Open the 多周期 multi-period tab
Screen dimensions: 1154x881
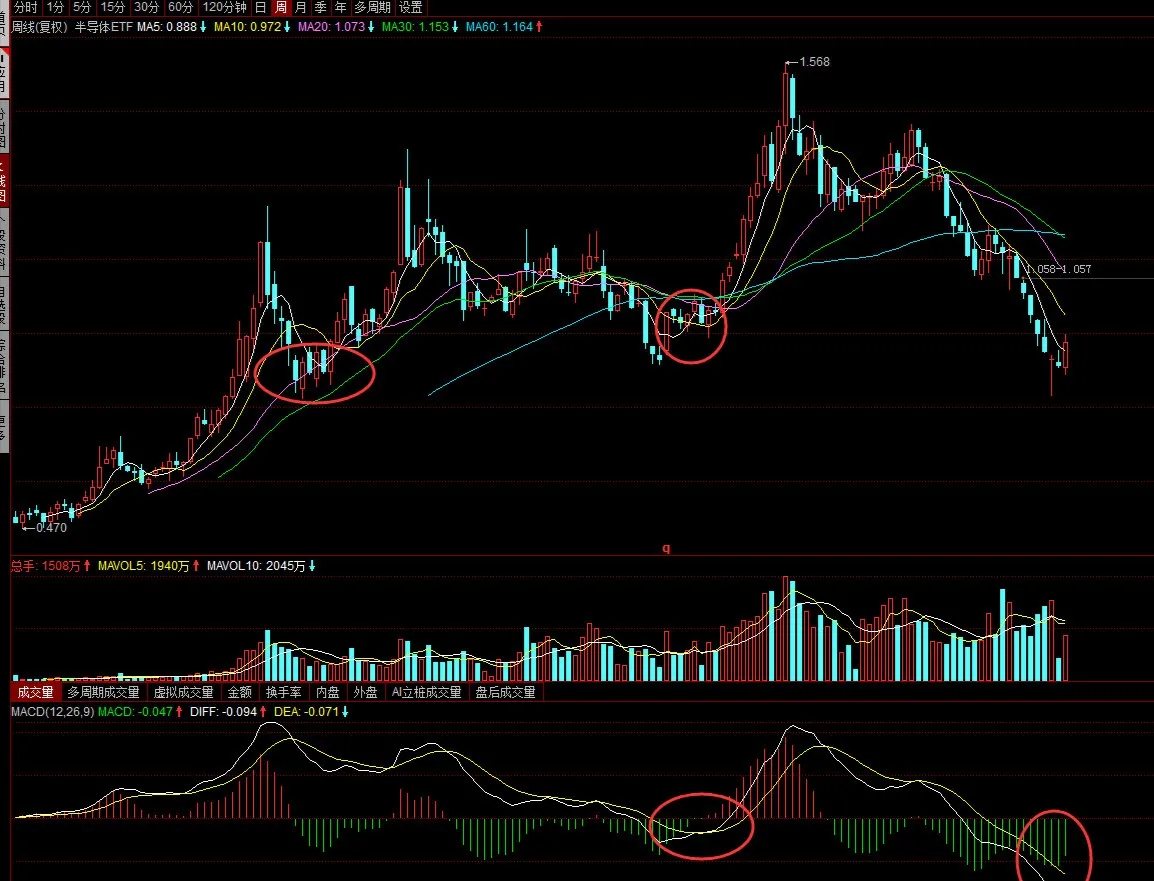coord(372,7)
